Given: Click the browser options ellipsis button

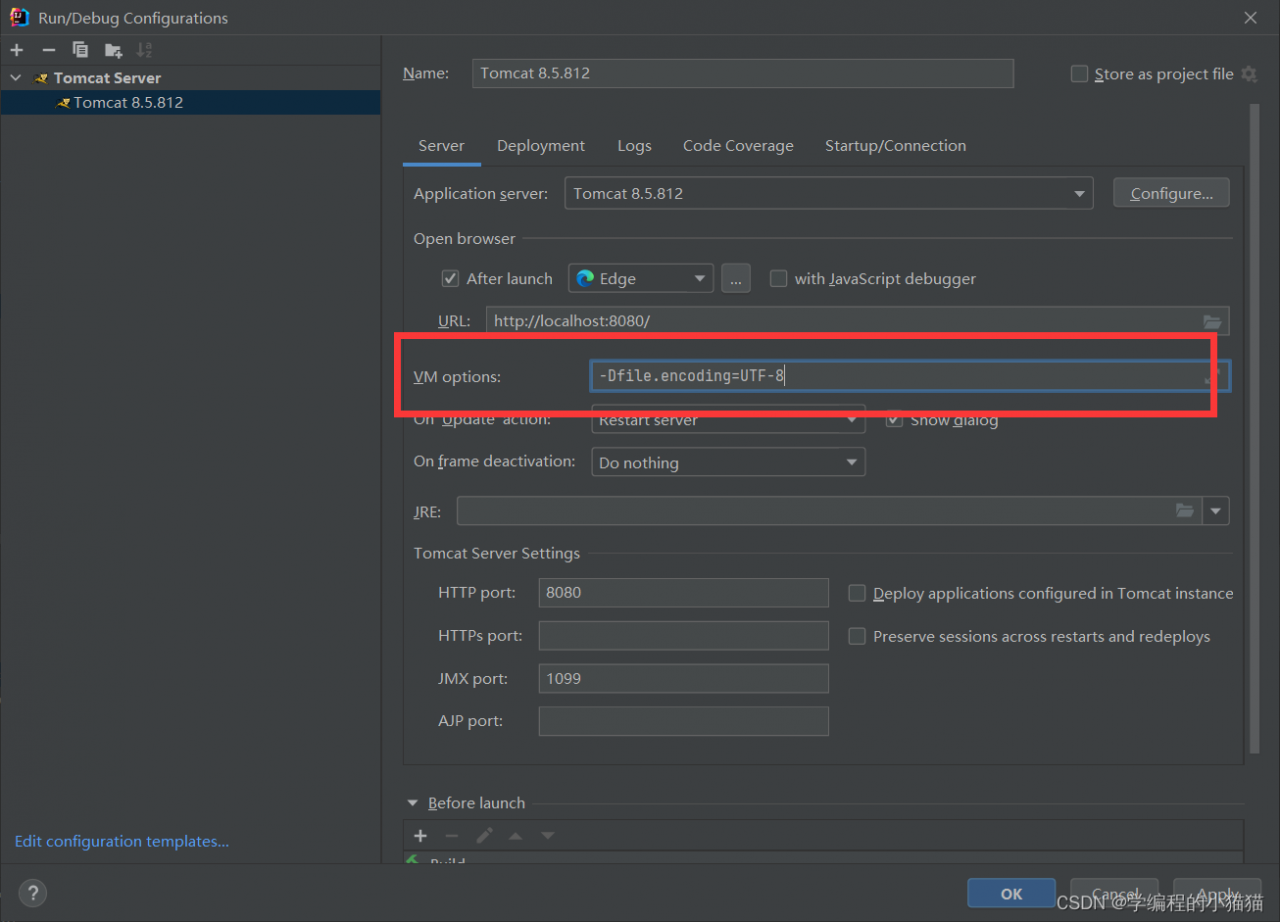Looking at the screenshot, I should [x=736, y=278].
